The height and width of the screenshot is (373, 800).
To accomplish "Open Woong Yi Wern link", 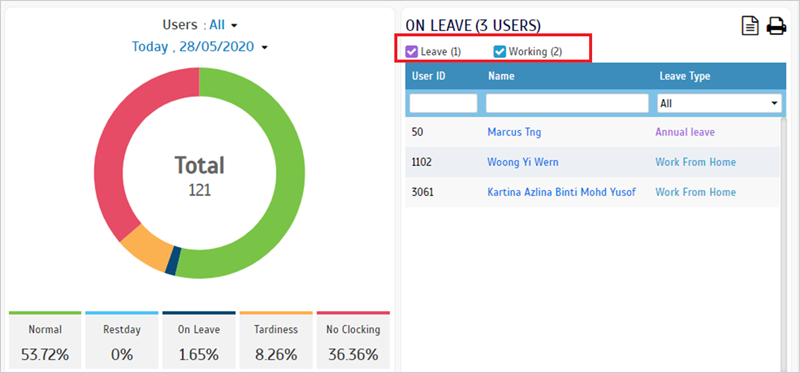I will click(x=523, y=162).
